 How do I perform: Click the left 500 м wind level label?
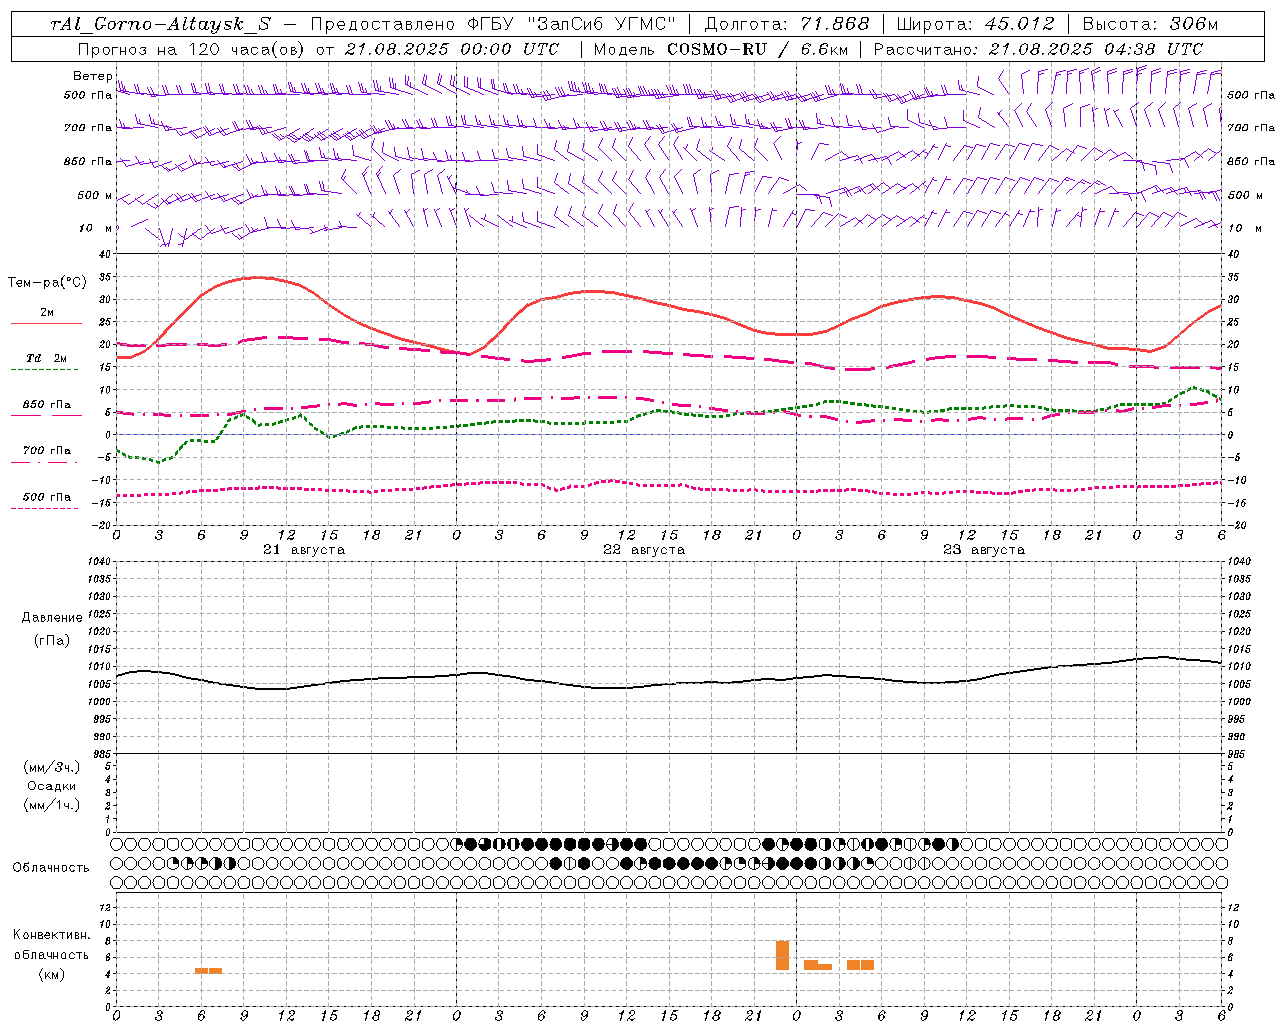point(96,196)
